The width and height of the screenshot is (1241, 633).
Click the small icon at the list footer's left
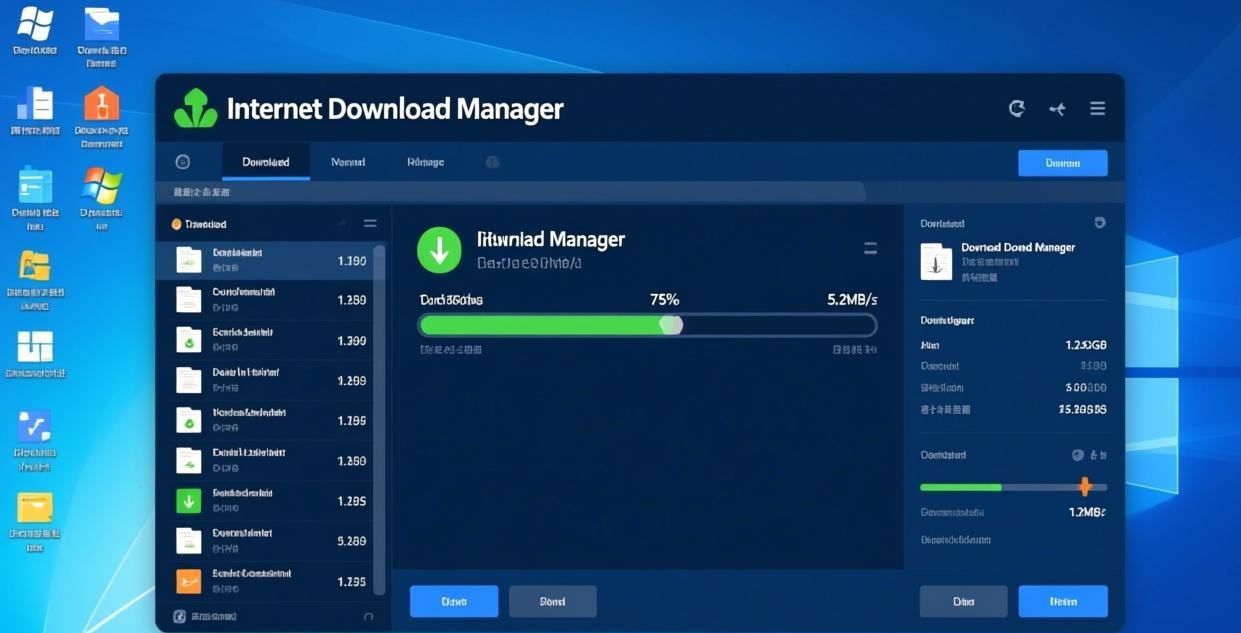(180, 617)
